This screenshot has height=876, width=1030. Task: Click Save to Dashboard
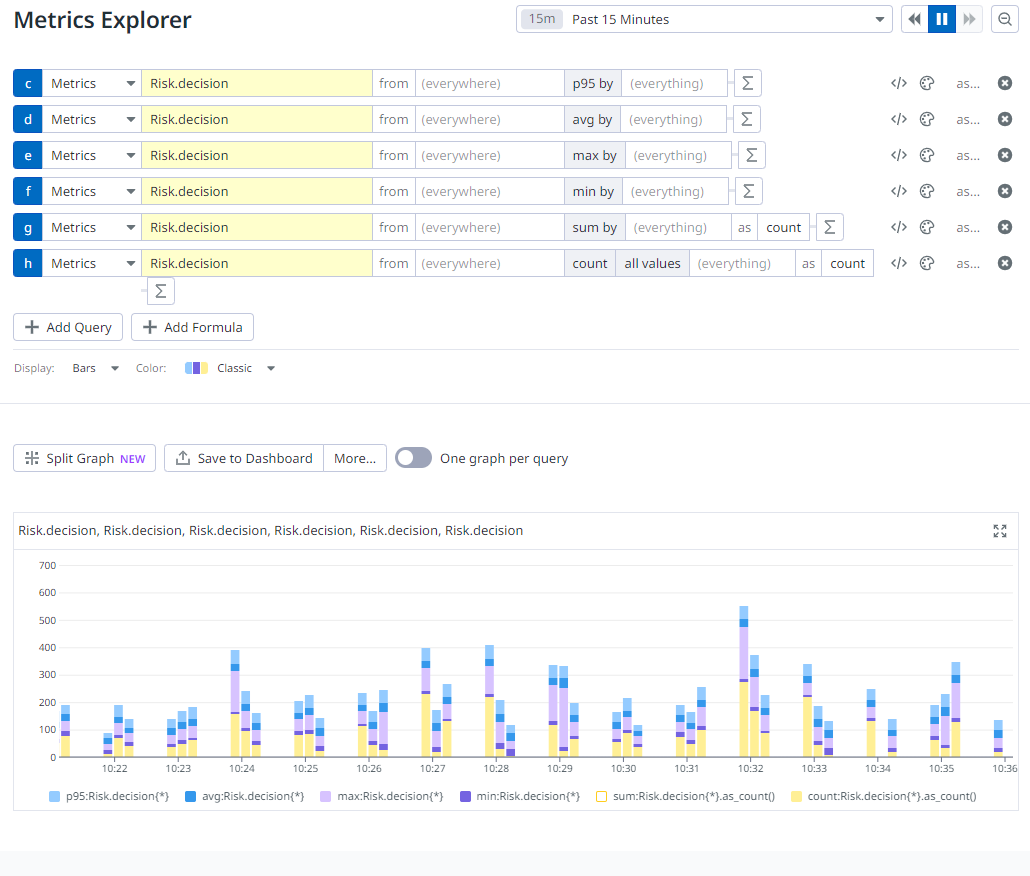point(244,458)
